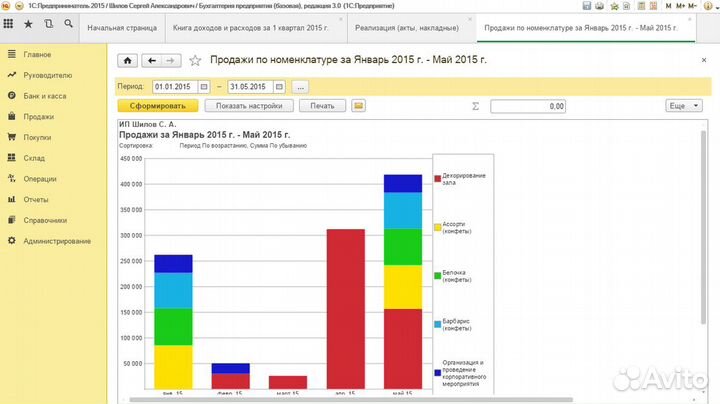Expand the Еще dropdown menu
This screenshot has height=404, width=720.
pos(681,105)
